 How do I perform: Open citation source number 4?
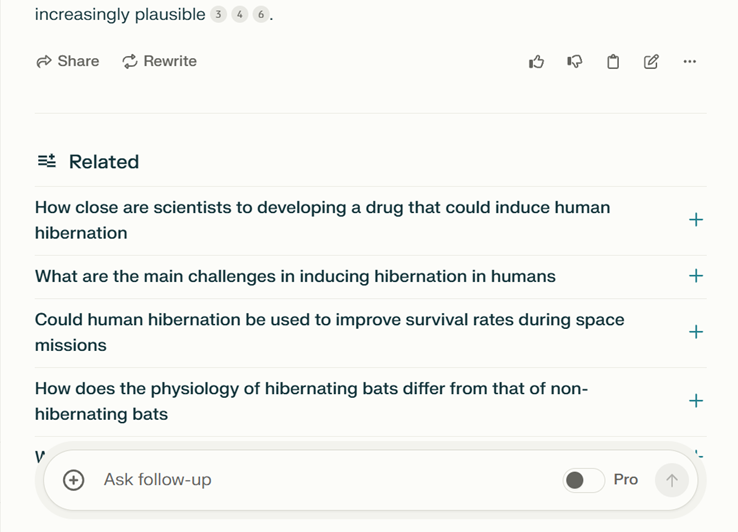(x=240, y=15)
